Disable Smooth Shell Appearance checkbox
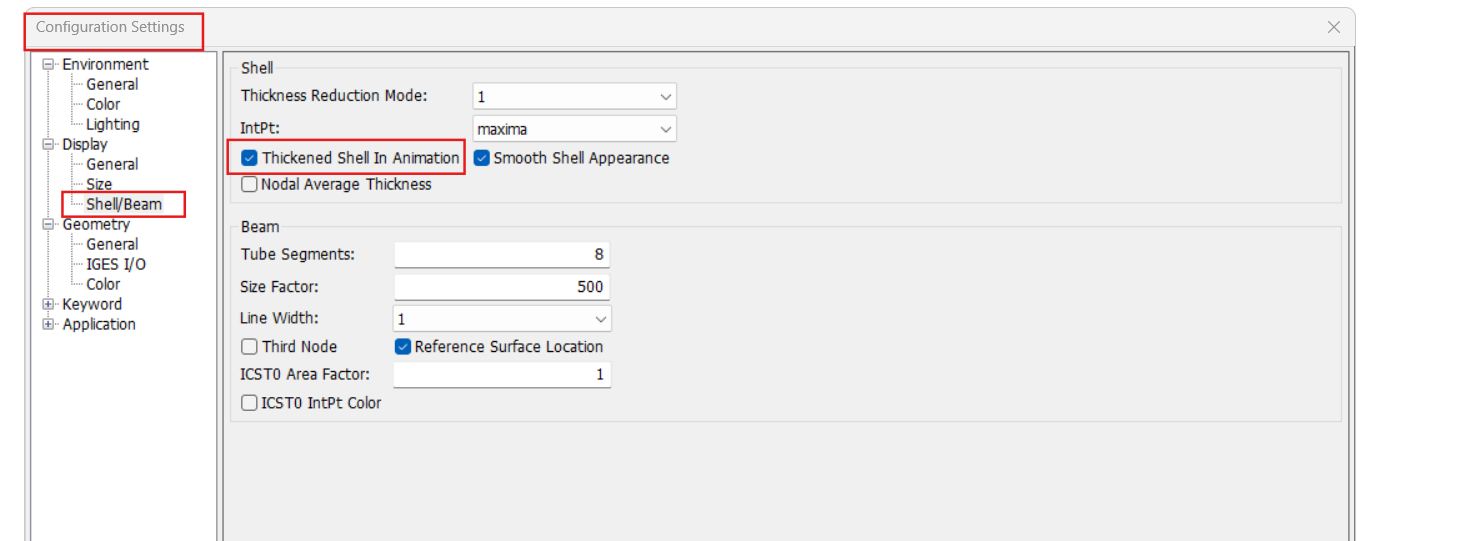This screenshot has height=541, width=1460. coord(481,158)
